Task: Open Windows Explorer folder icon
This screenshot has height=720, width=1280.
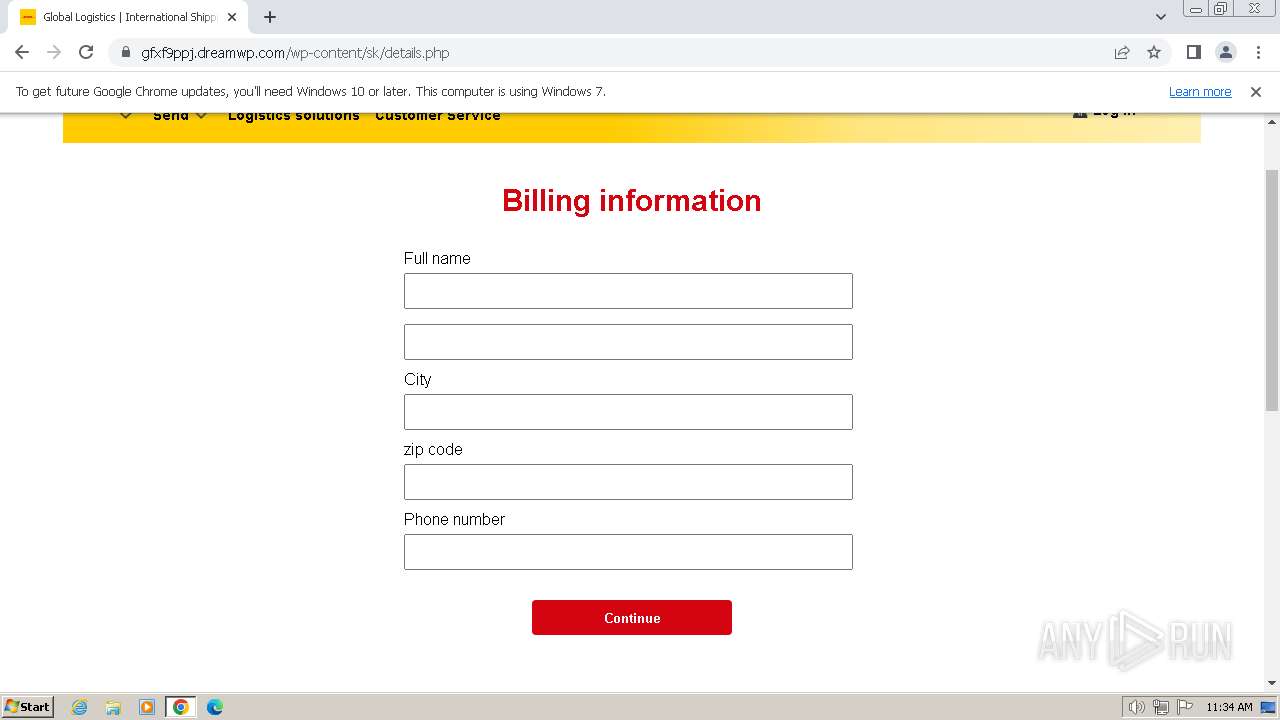Action: point(113,707)
